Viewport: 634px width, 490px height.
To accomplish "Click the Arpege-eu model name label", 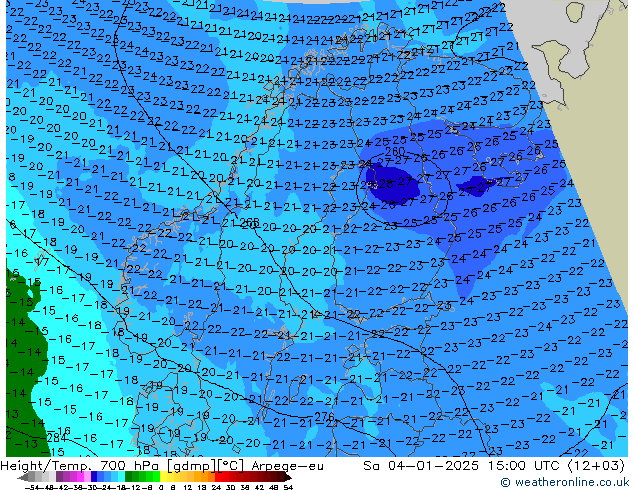I will coord(287,466).
